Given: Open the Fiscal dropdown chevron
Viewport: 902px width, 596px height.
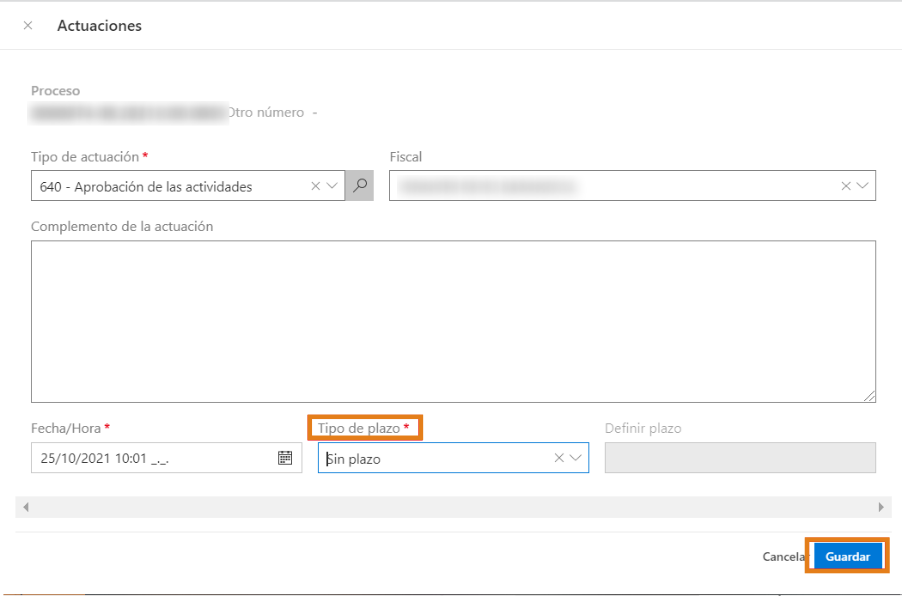Looking at the screenshot, I should click(862, 186).
